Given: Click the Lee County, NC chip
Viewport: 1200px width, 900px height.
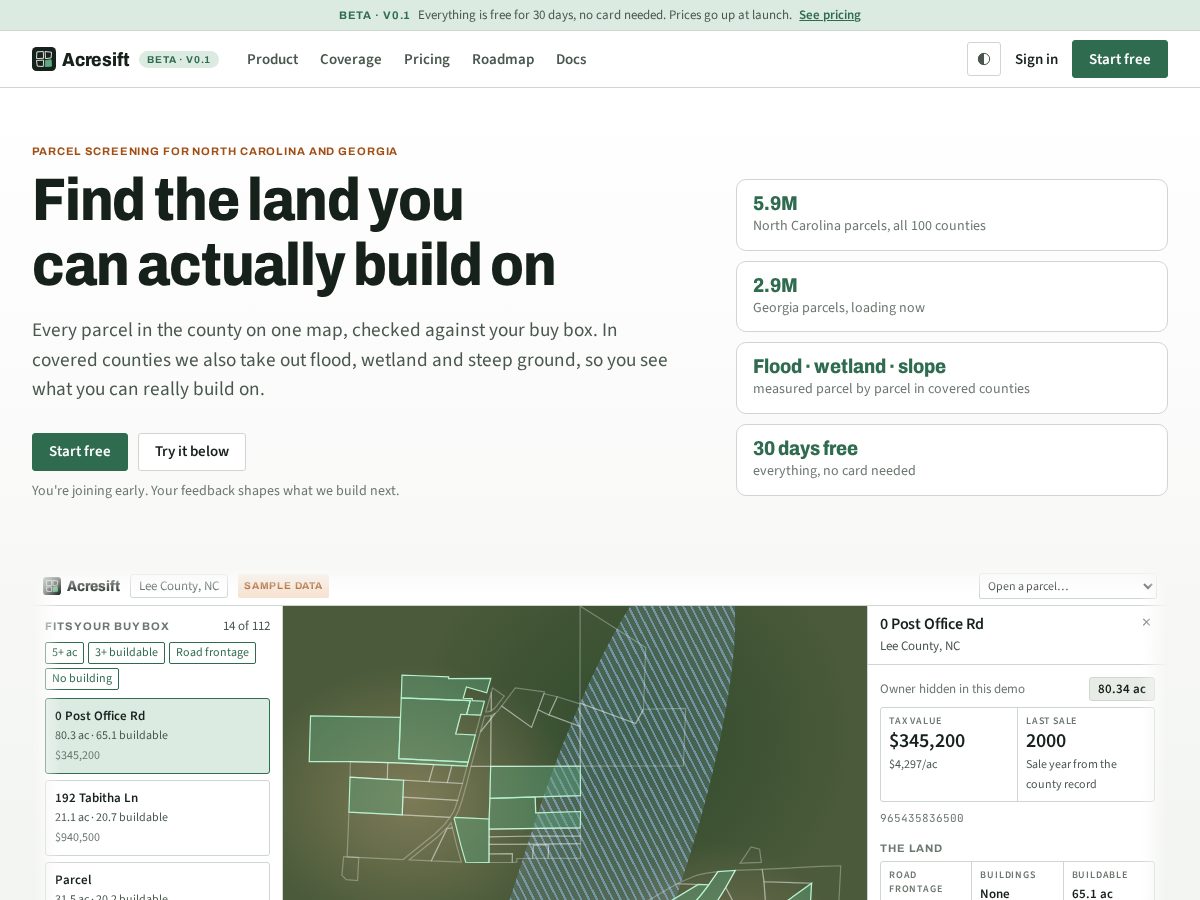Looking at the screenshot, I should [179, 586].
